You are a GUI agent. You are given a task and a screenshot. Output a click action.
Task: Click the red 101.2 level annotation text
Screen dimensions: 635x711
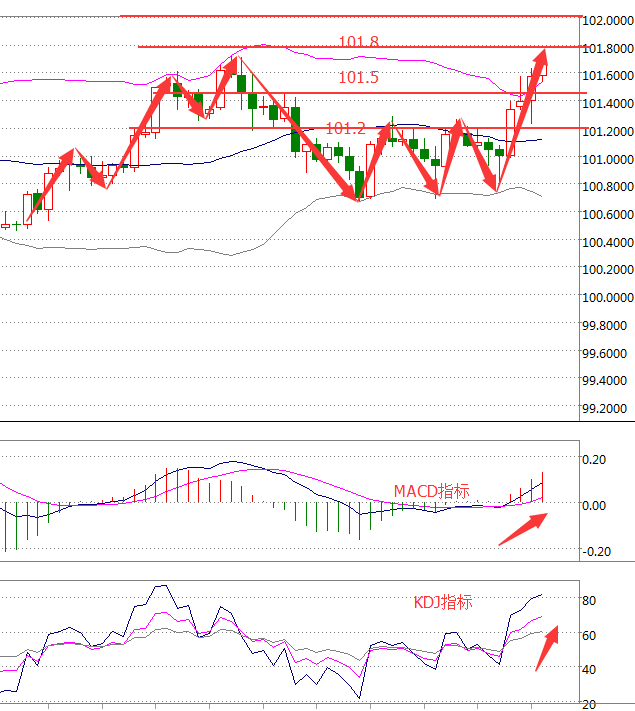tap(345, 129)
